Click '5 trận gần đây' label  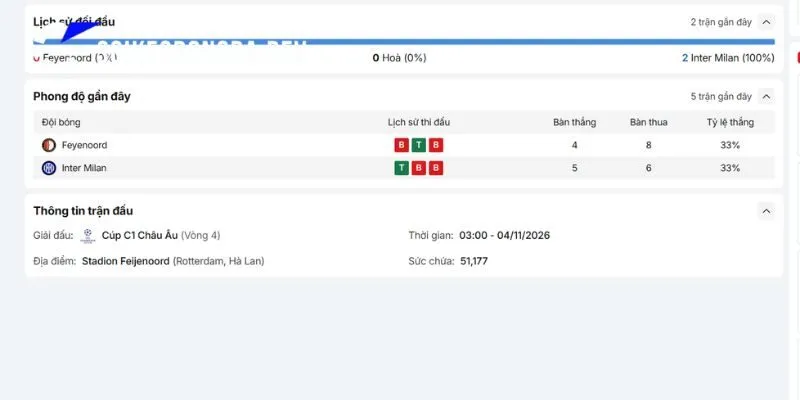click(721, 96)
